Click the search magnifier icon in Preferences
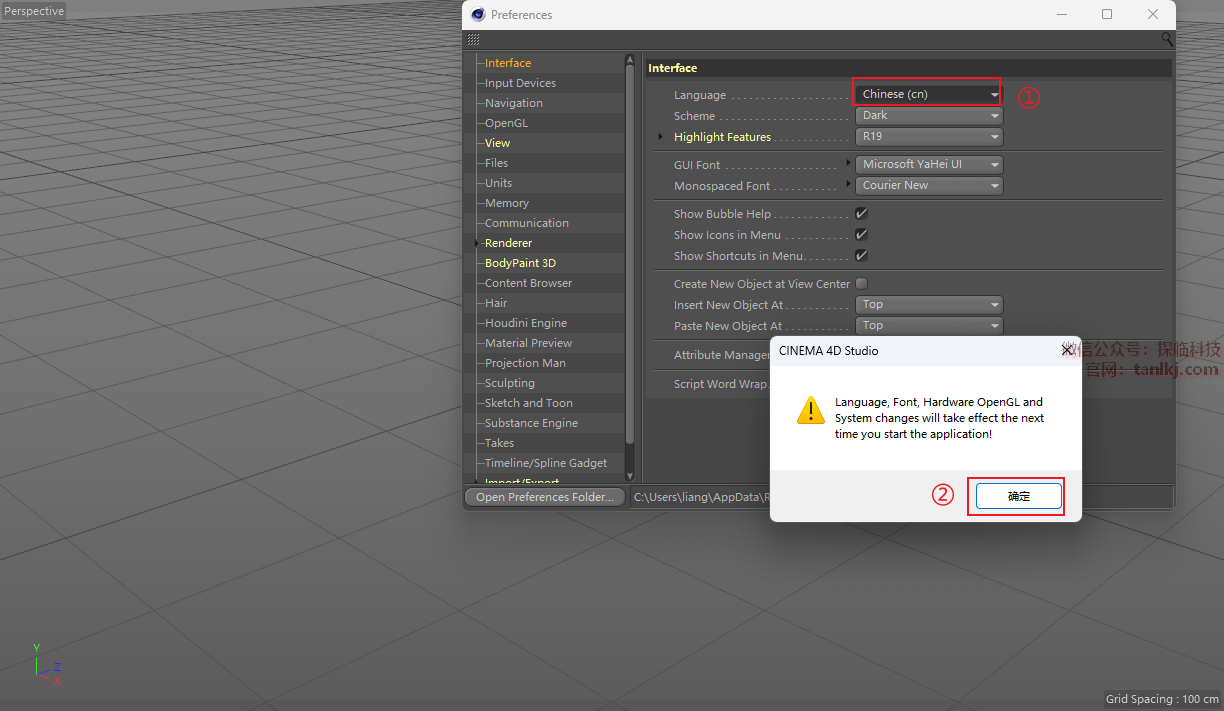The width and height of the screenshot is (1224, 711). coord(1166,40)
